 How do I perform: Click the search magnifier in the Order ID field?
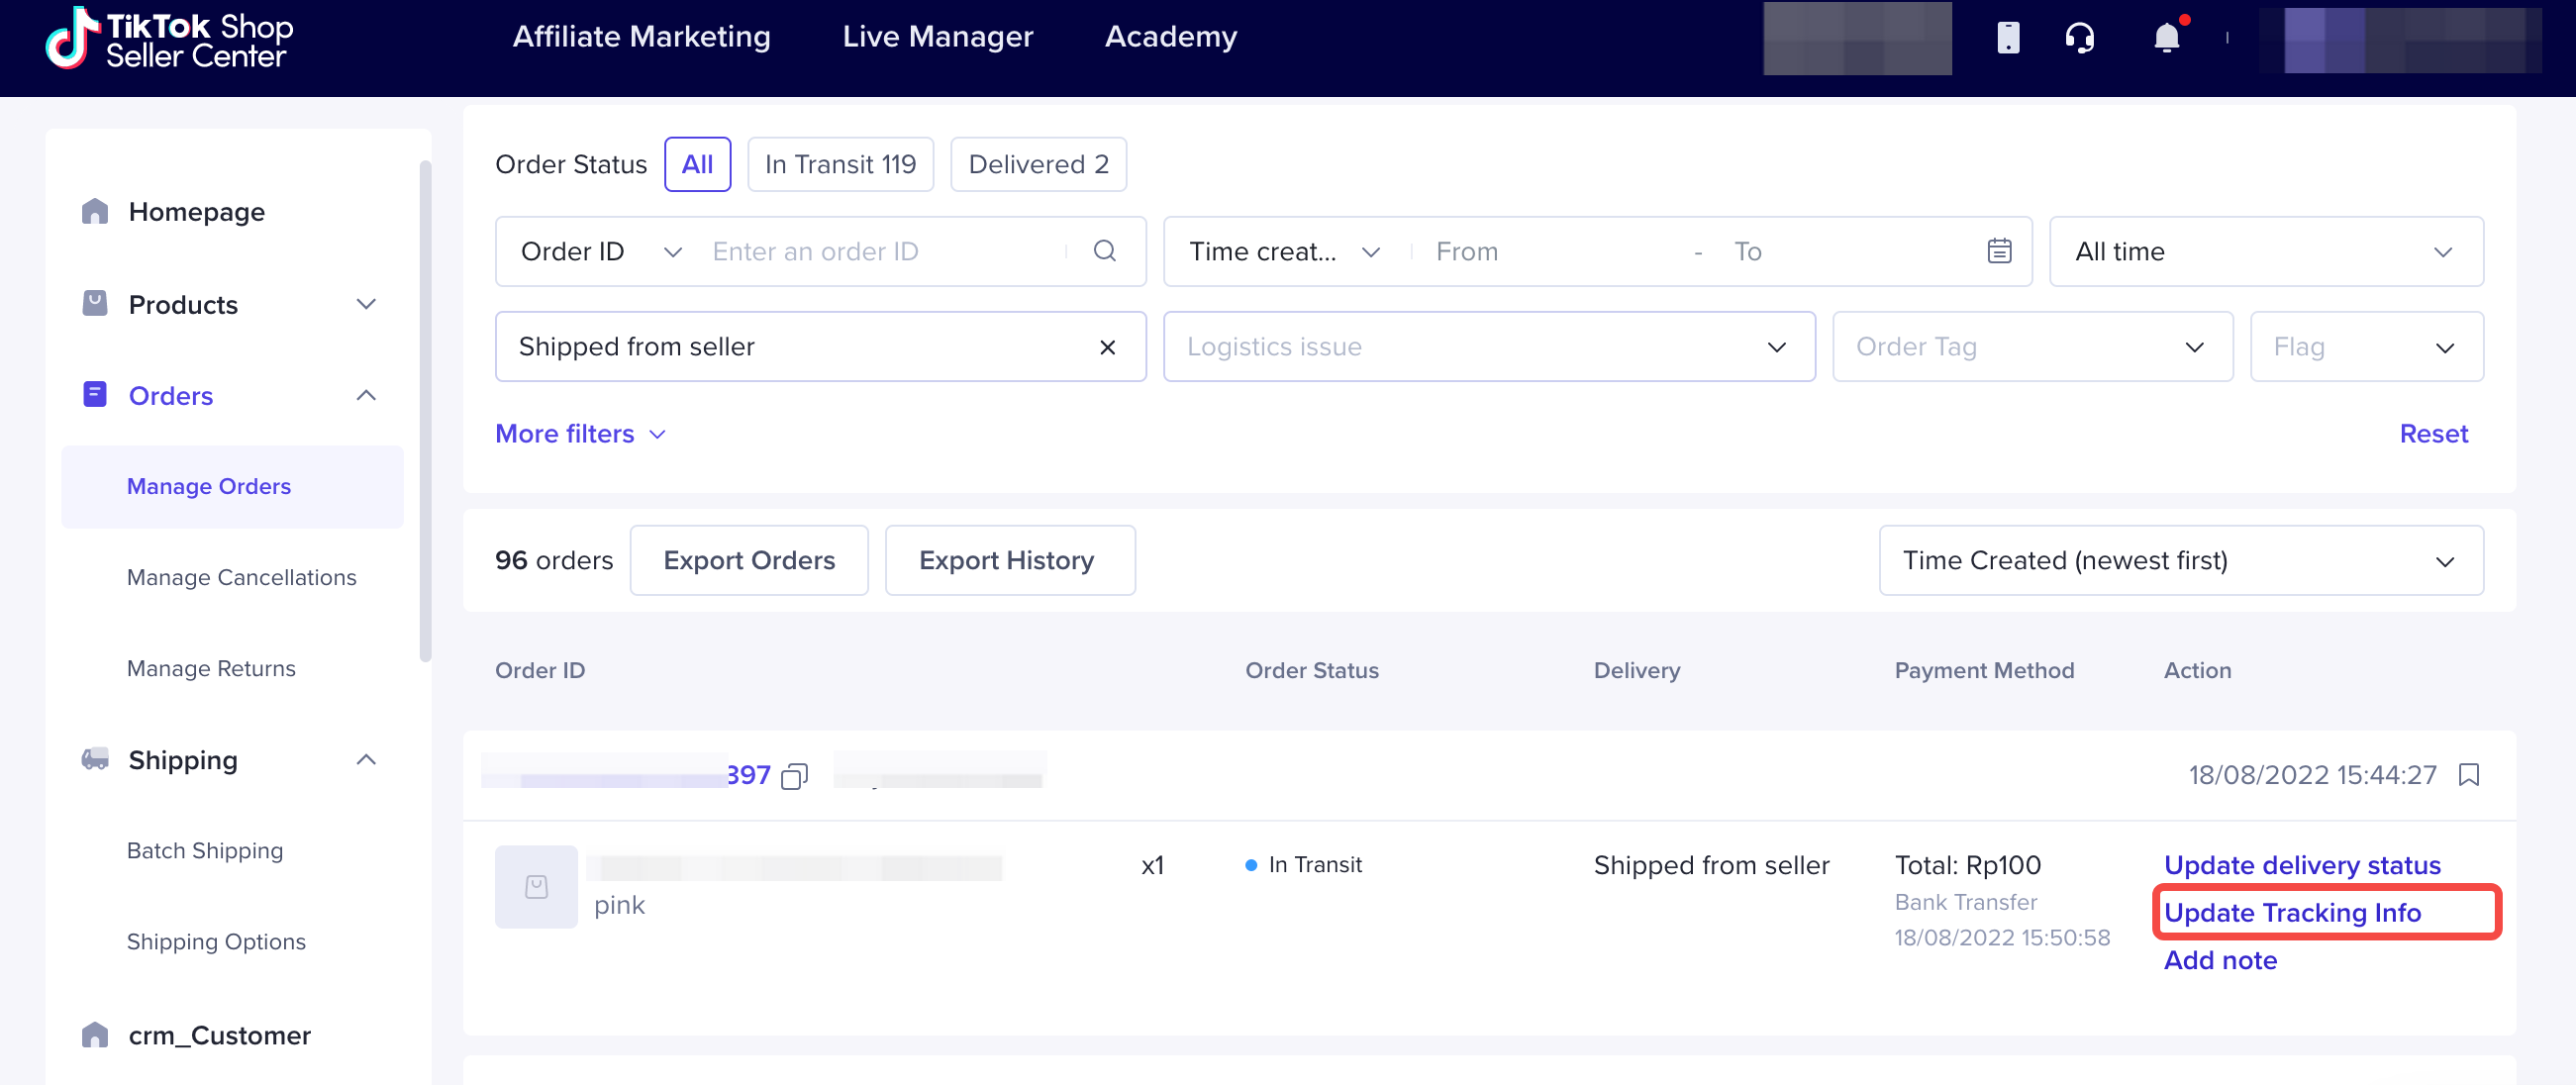(x=1105, y=250)
